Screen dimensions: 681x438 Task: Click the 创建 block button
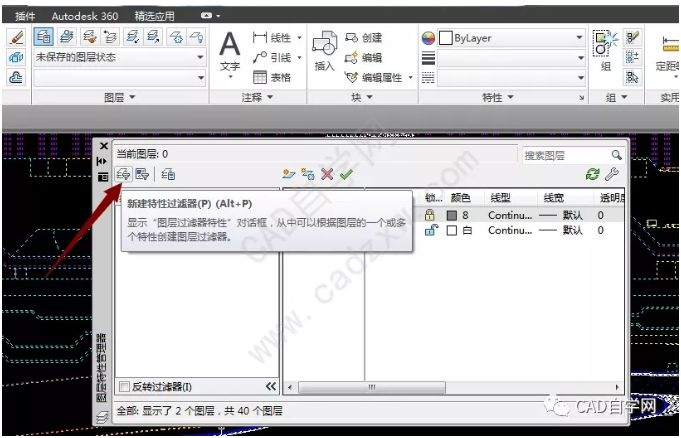364,38
